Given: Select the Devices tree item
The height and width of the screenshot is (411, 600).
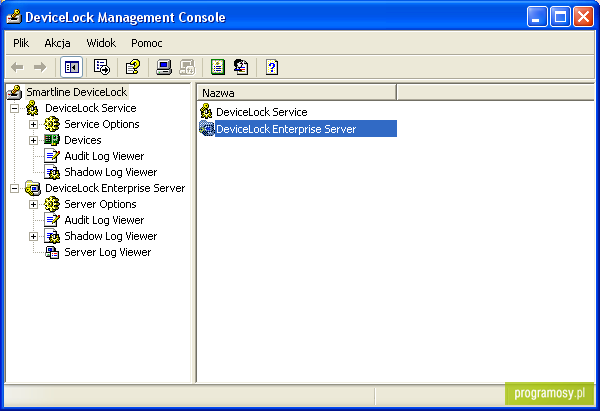Looking at the screenshot, I should click(83, 140).
